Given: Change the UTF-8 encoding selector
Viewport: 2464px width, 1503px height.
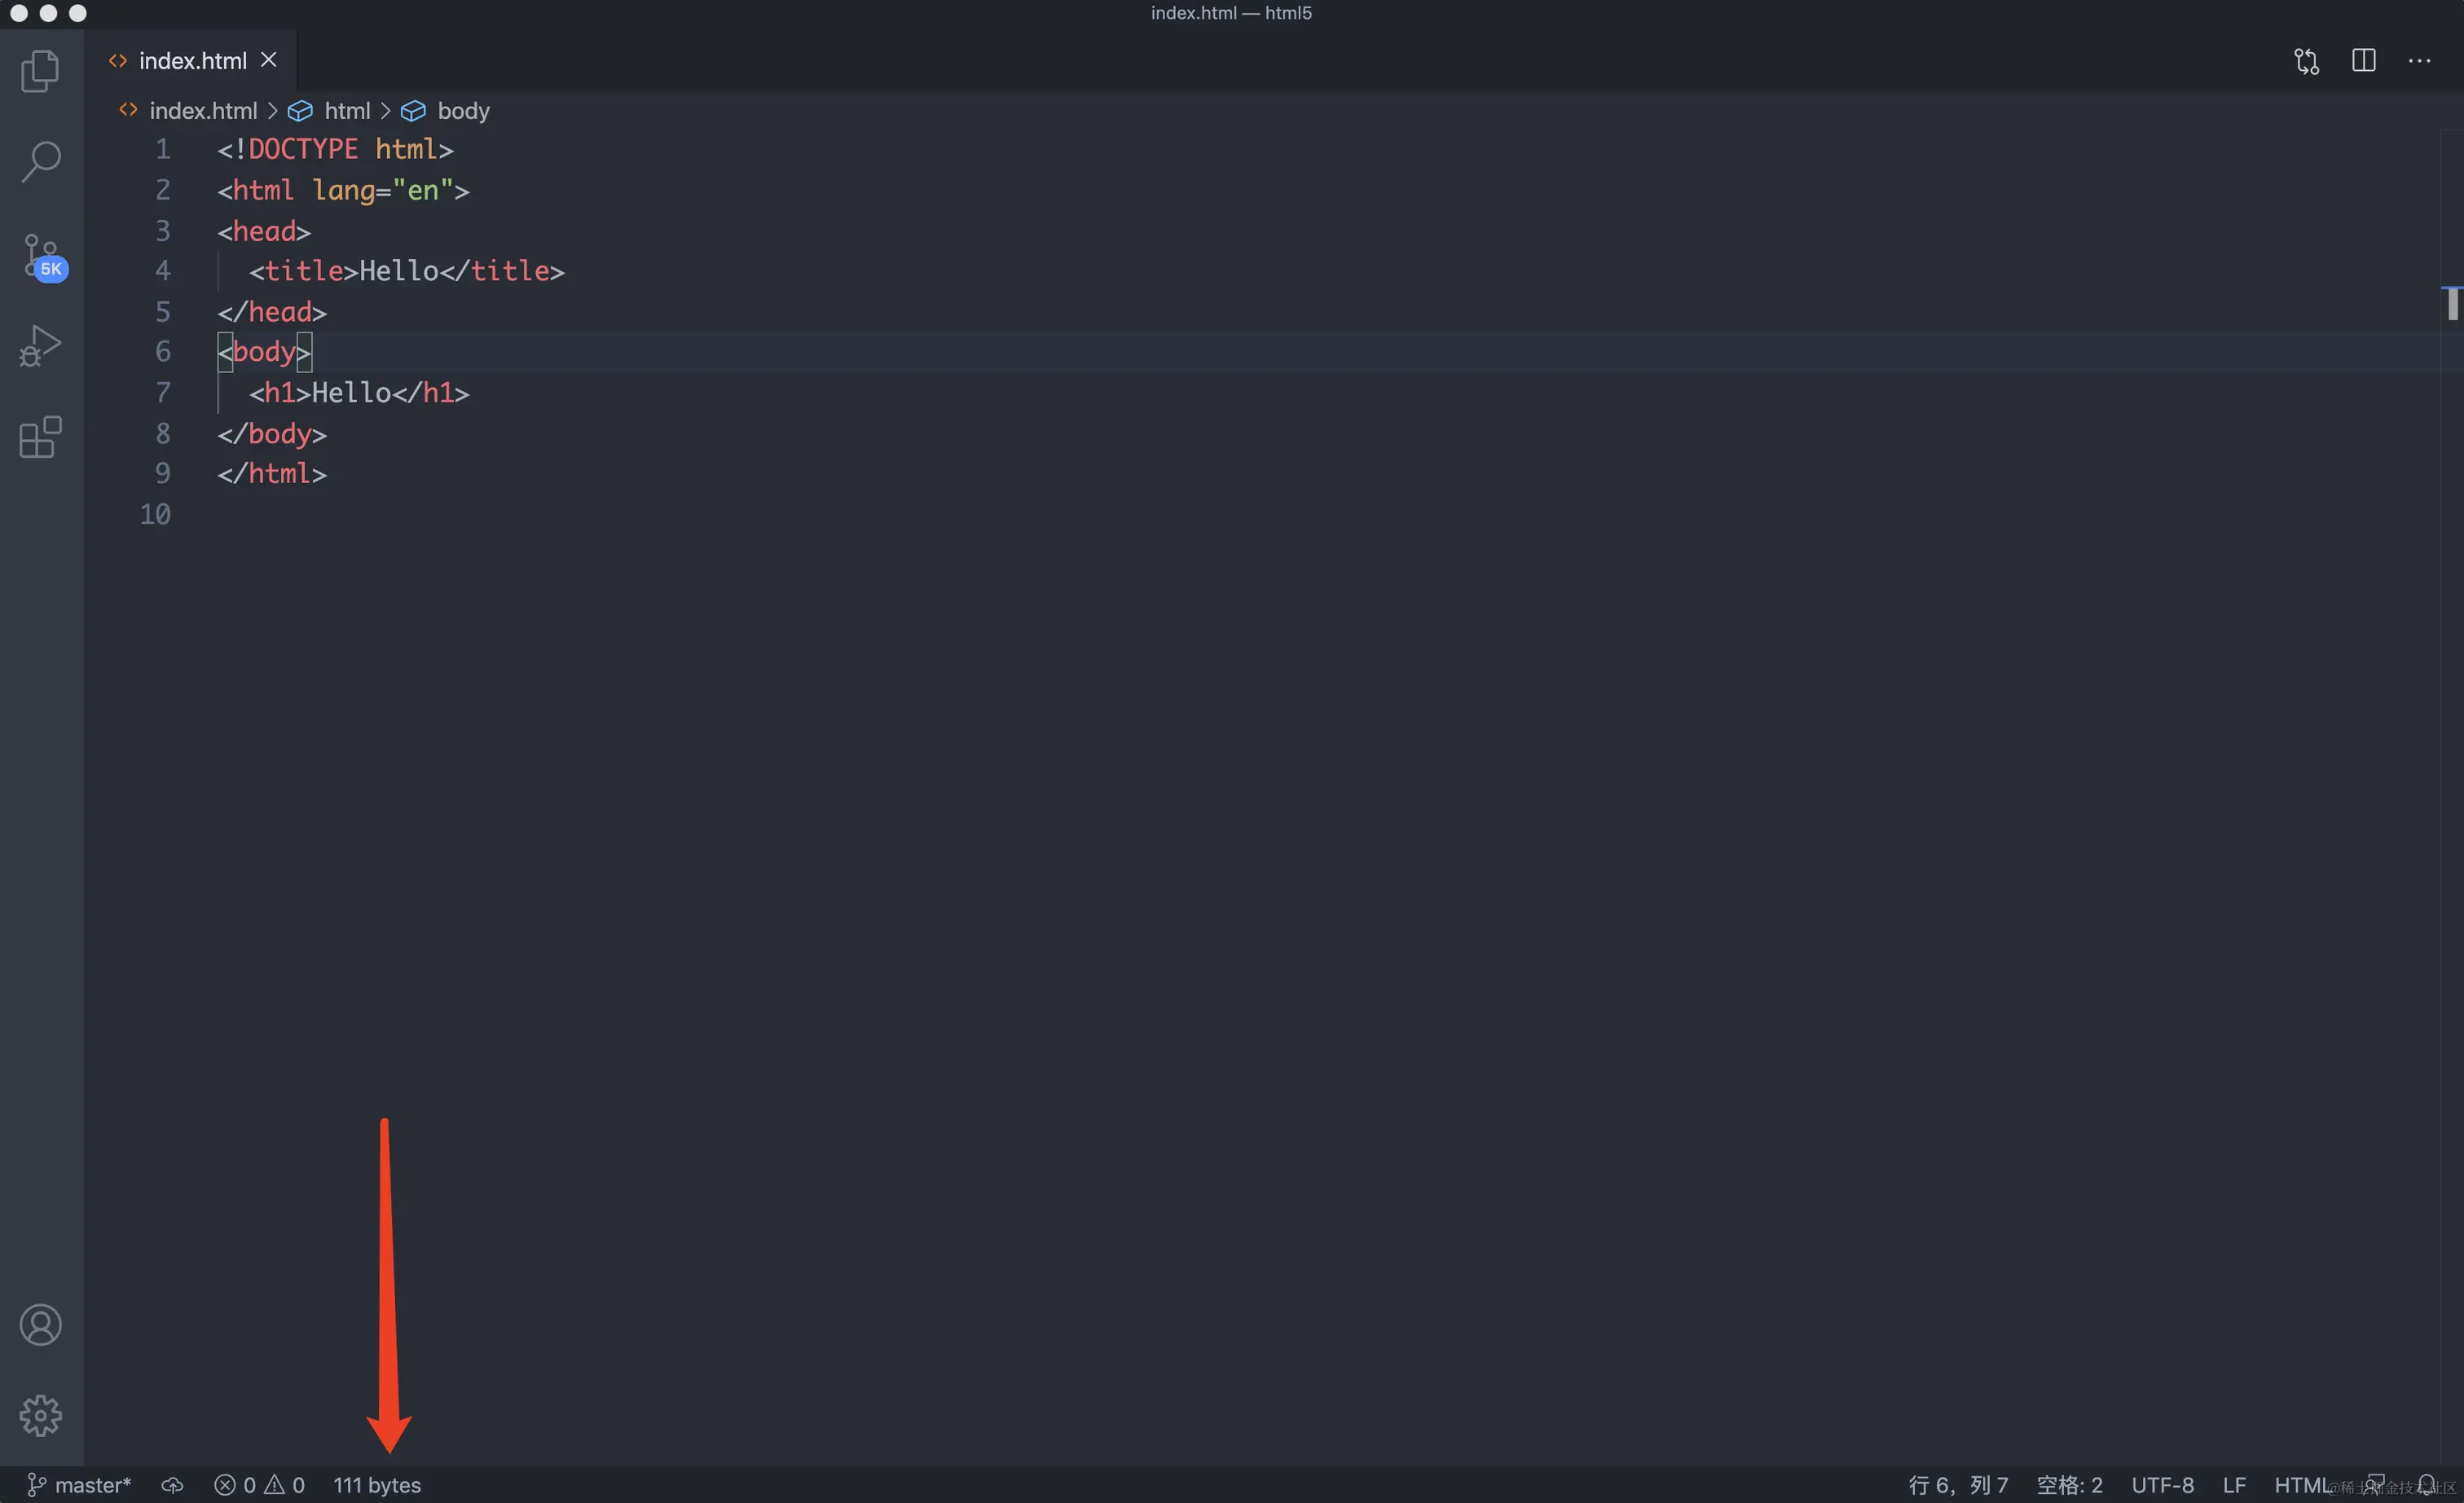Looking at the screenshot, I should tap(2162, 1484).
